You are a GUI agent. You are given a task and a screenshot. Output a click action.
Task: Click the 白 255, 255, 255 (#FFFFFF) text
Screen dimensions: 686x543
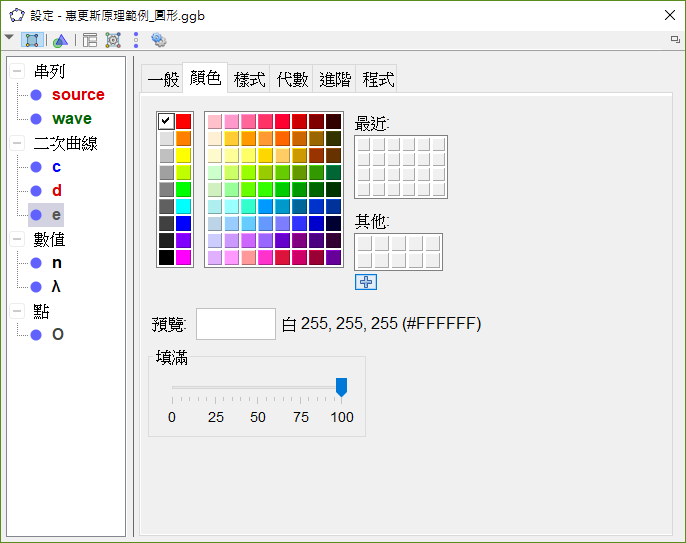(381, 324)
